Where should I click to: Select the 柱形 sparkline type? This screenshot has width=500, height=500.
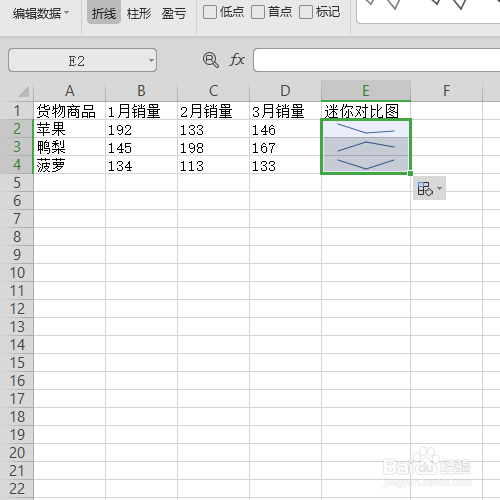click(139, 13)
